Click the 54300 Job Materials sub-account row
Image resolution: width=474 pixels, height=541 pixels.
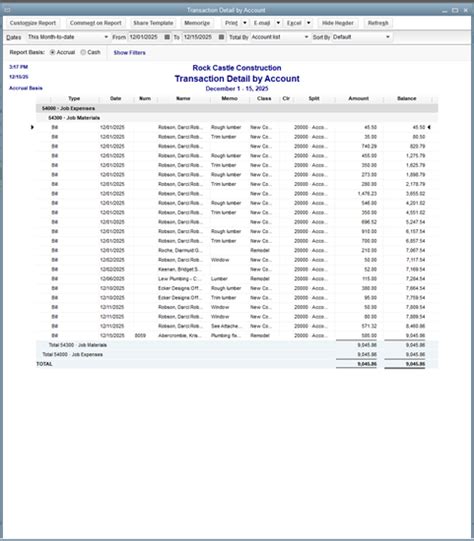pyautogui.click(x=237, y=118)
